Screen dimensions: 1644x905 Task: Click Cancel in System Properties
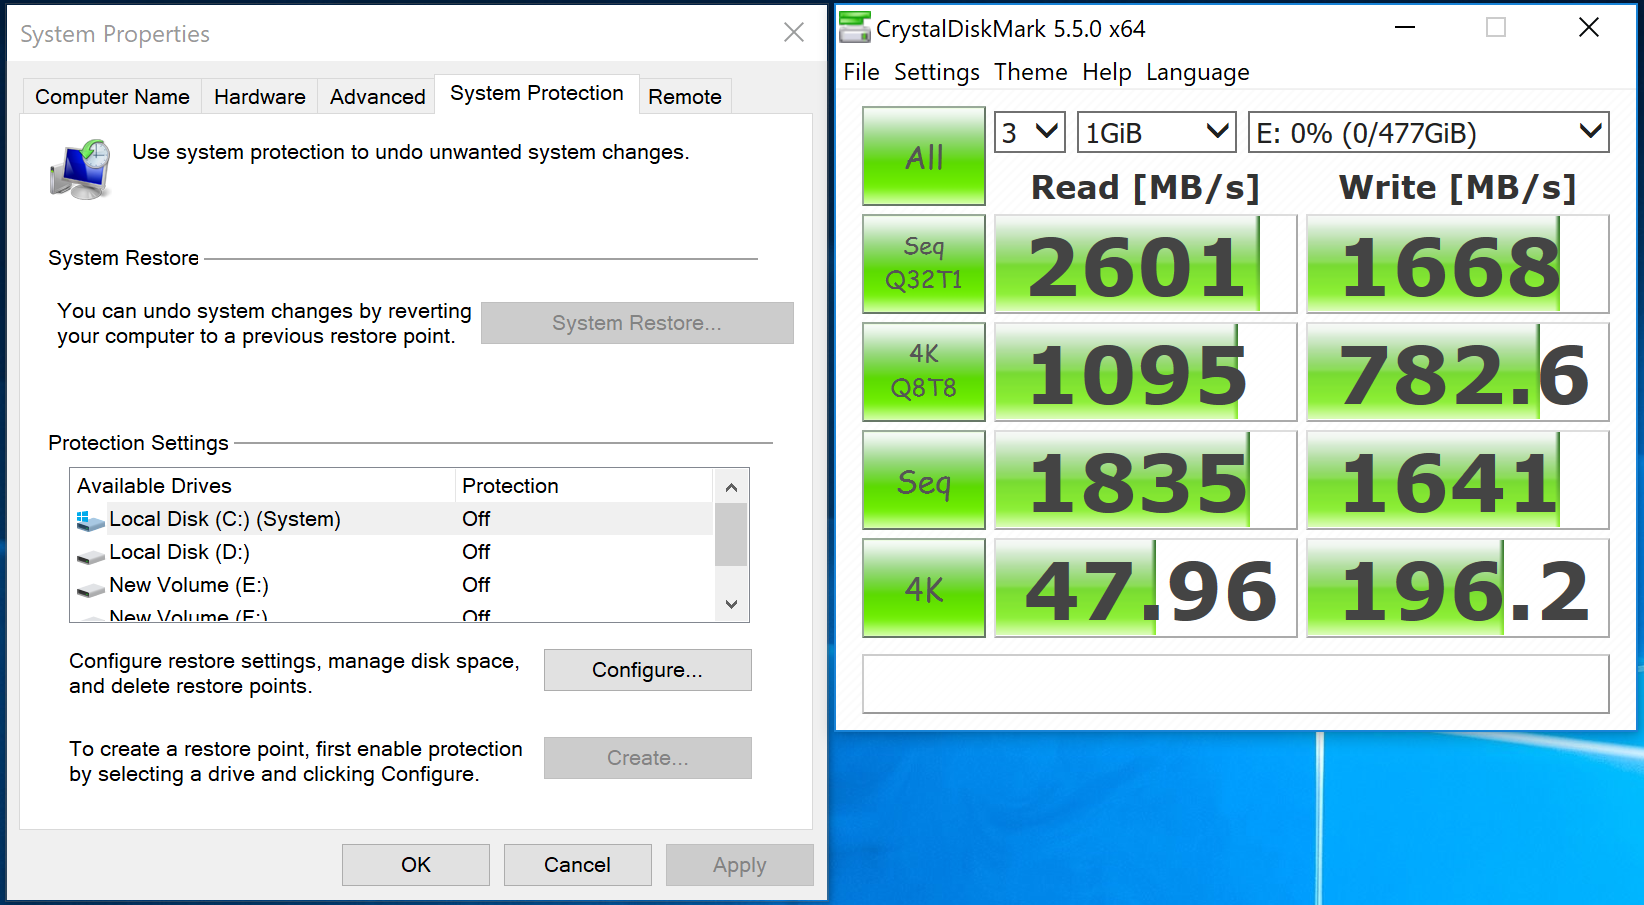[x=578, y=865]
